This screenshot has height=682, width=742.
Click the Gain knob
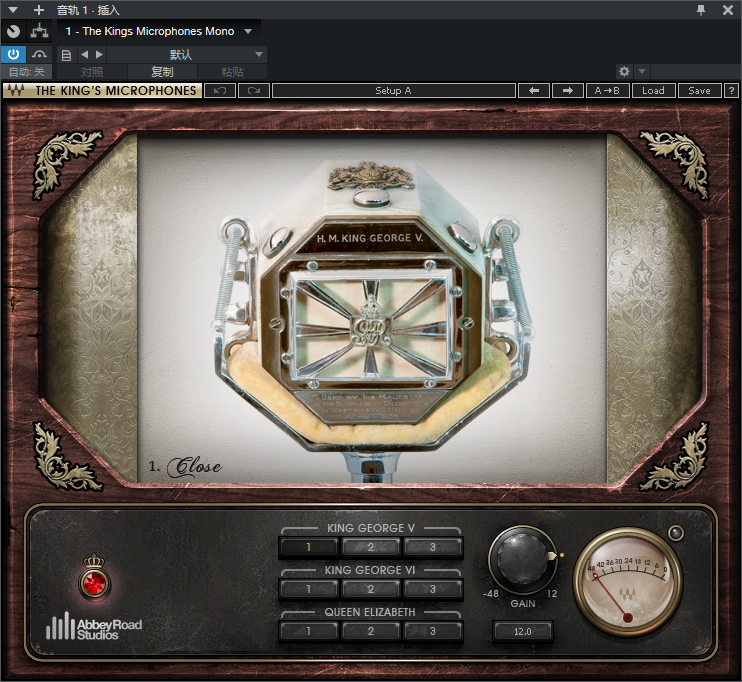tap(522, 559)
